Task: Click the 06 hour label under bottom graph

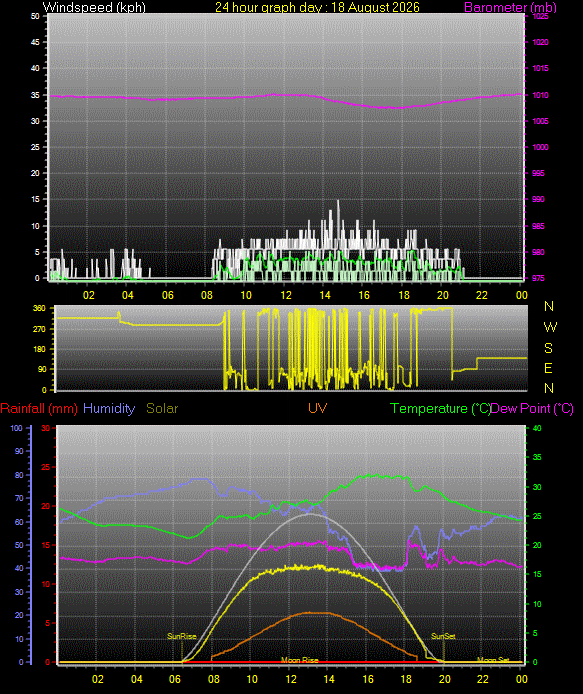Action: click(x=175, y=679)
